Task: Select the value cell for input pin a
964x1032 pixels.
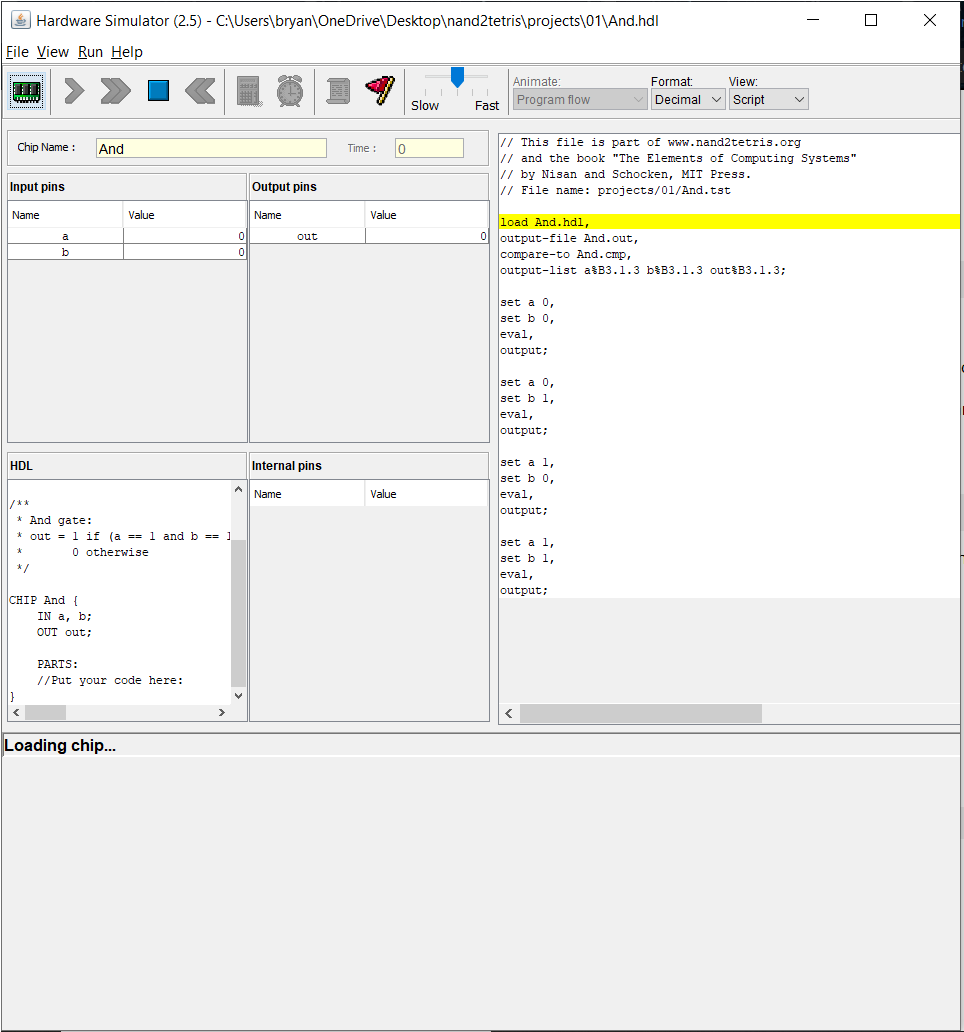Action: 185,236
